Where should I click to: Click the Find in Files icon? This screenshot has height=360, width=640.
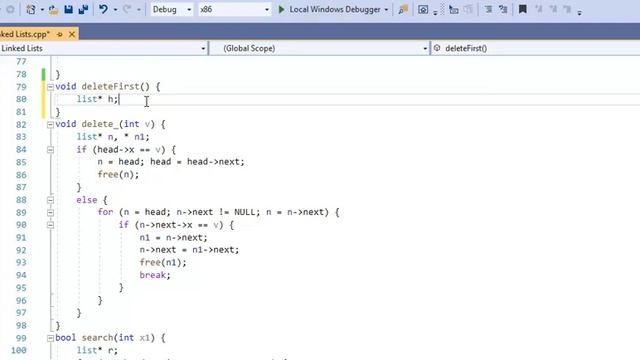(x=403, y=10)
